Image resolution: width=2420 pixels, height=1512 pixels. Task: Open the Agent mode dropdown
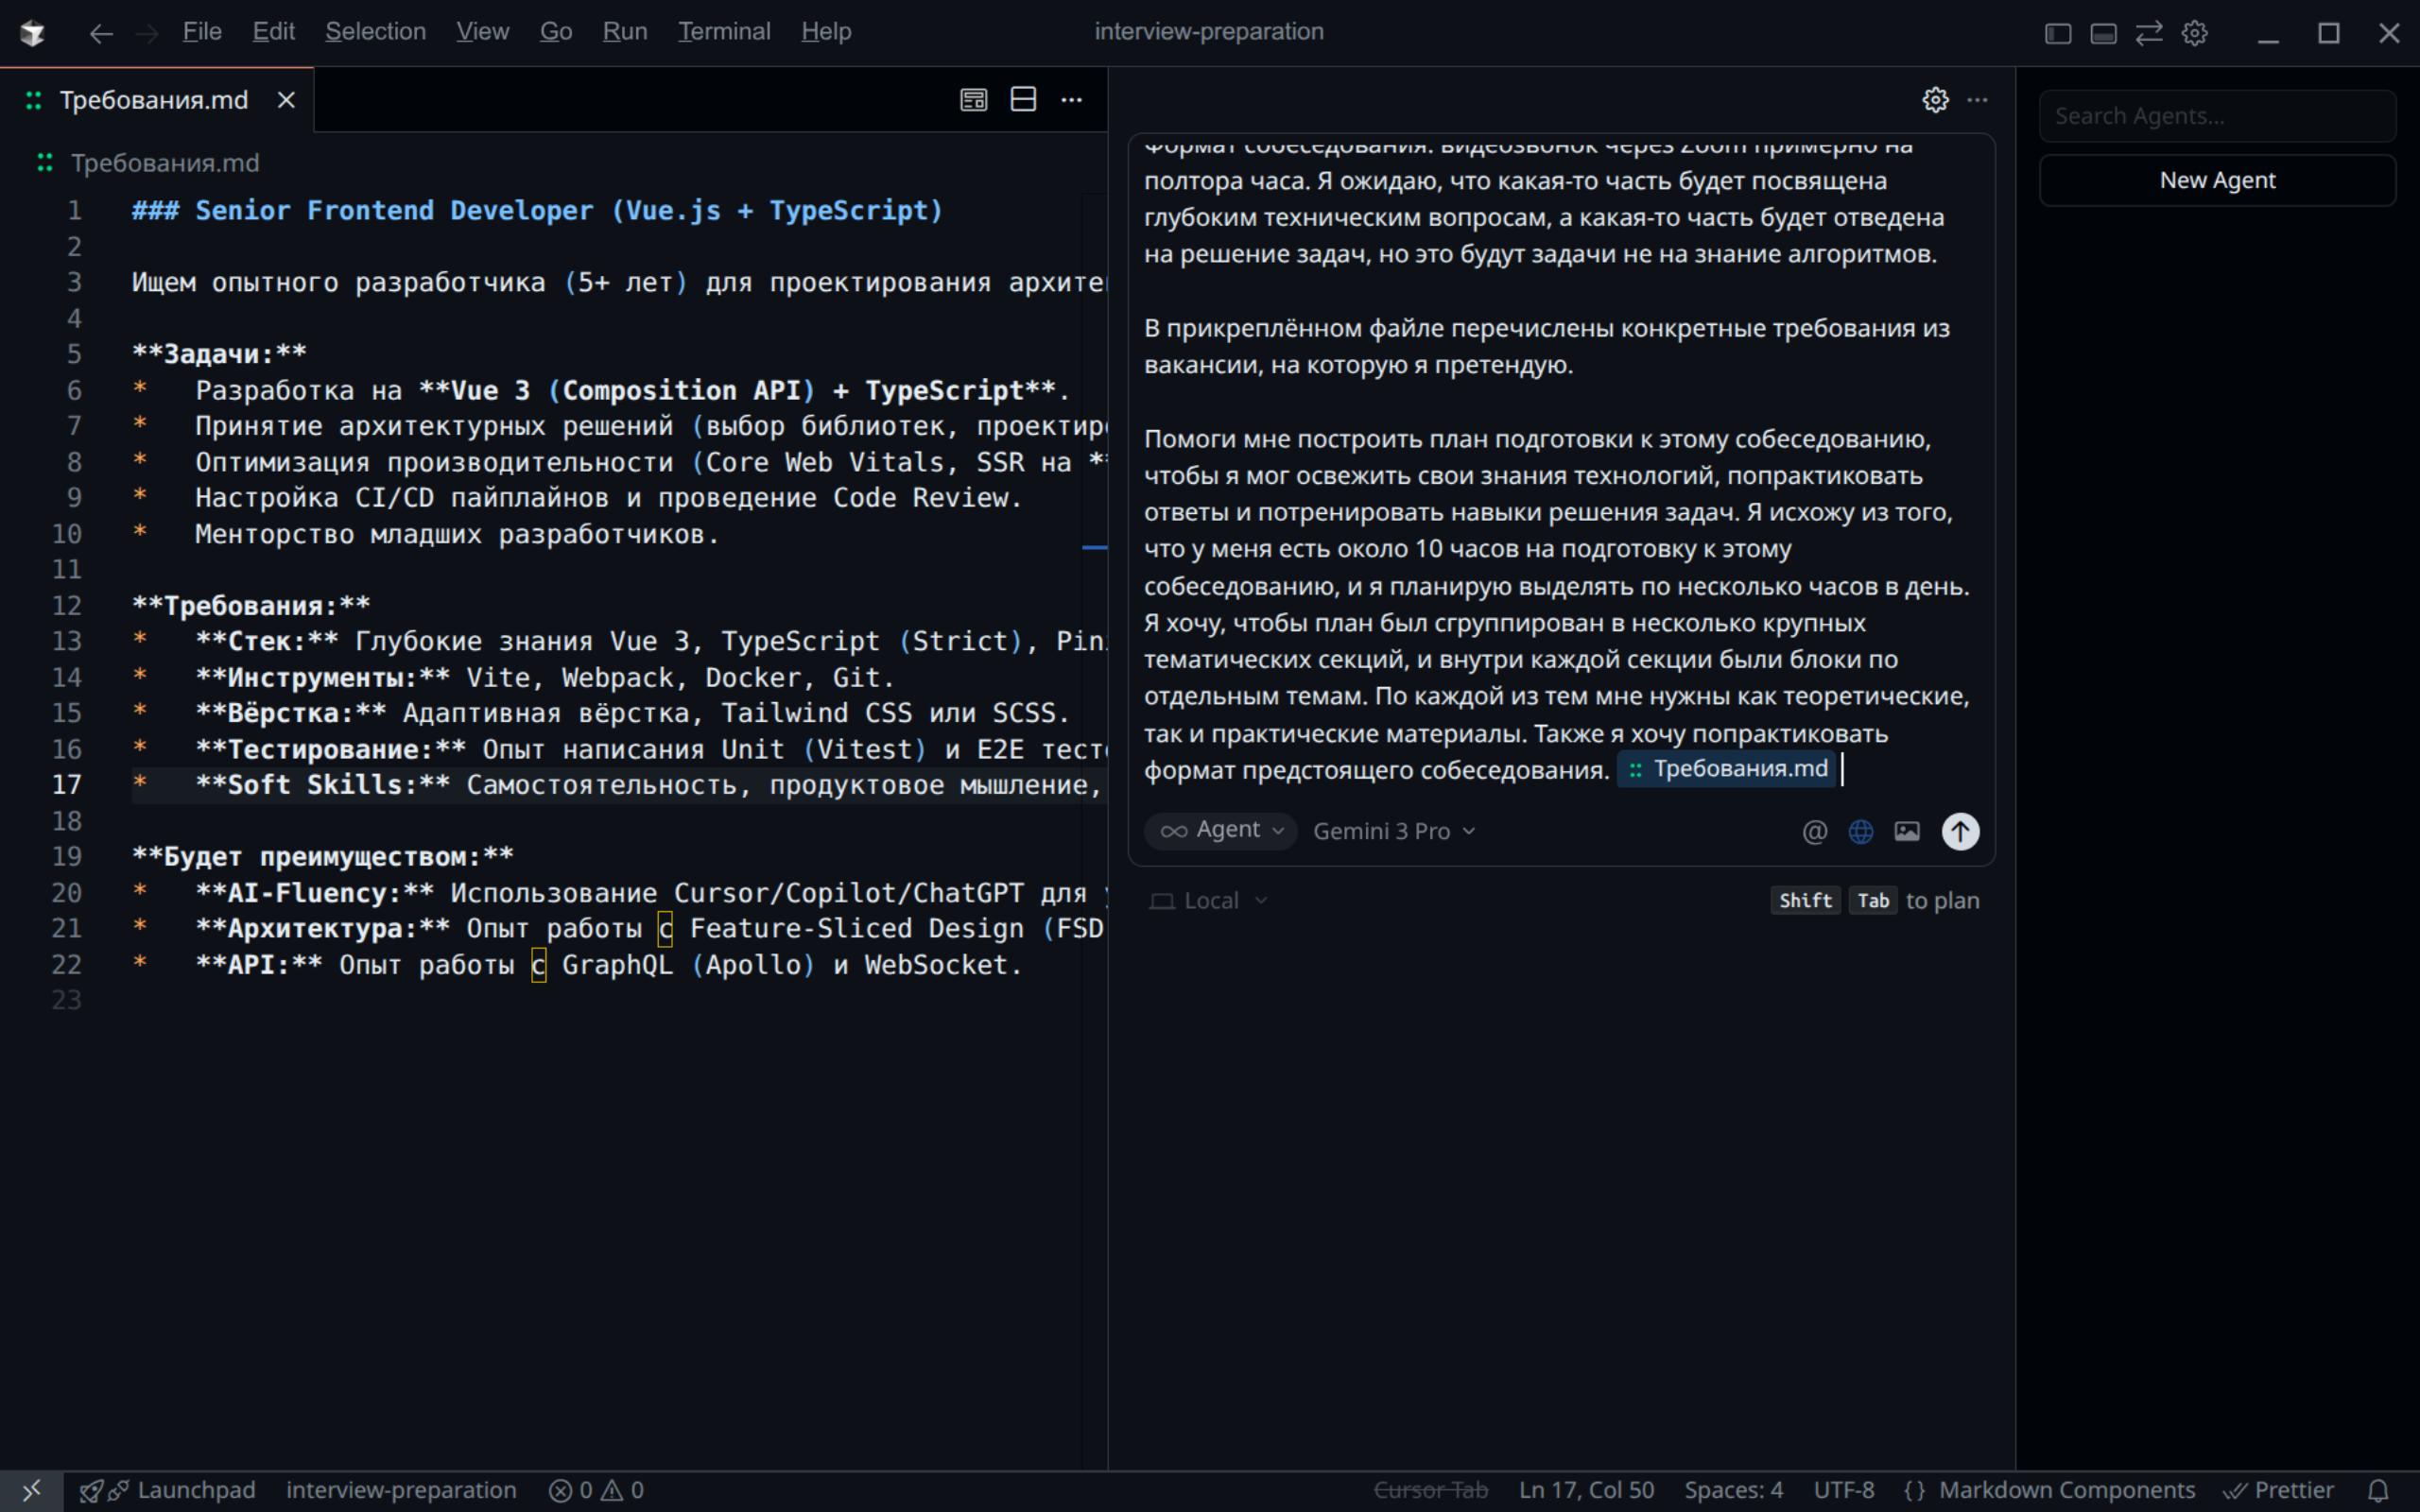point(1220,831)
